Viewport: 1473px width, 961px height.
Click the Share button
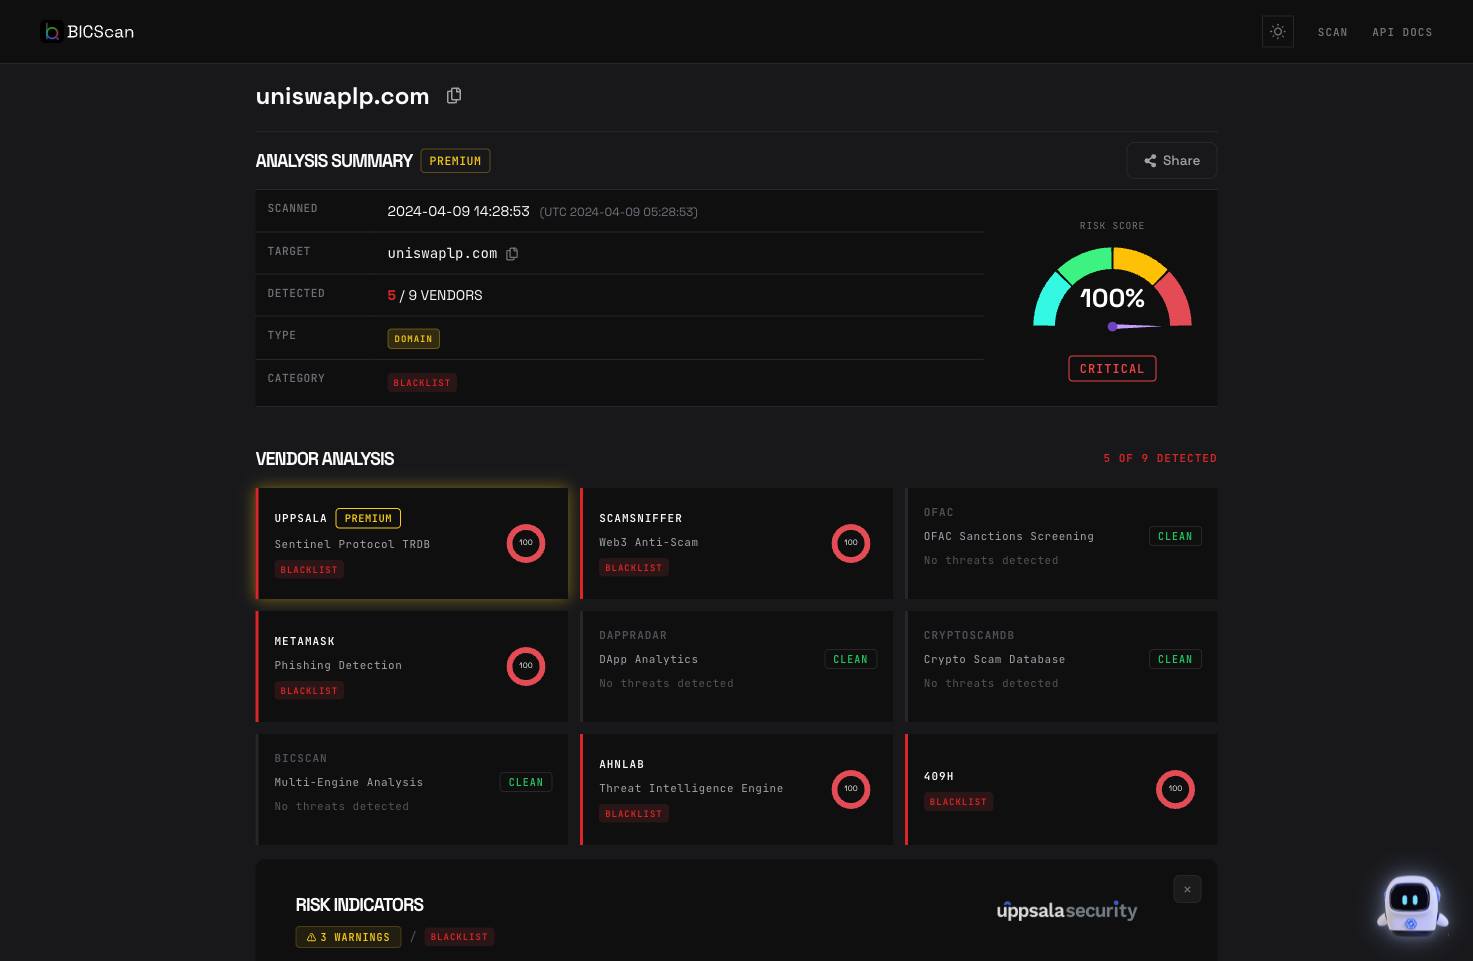click(x=1171, y=161)
